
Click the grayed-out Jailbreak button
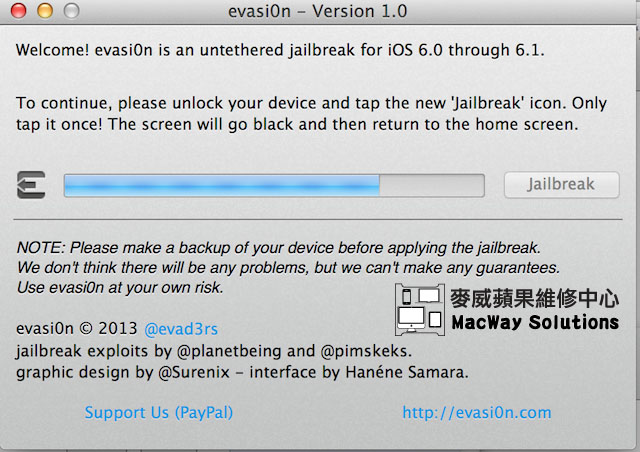click(x=562, y=185)
